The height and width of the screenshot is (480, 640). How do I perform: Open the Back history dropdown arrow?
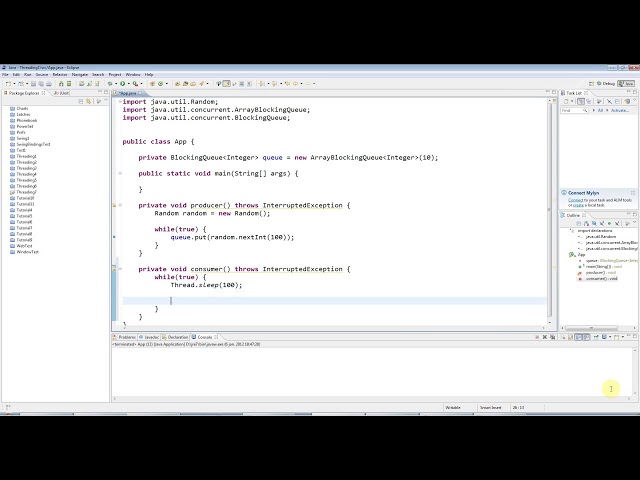(301, 84)
